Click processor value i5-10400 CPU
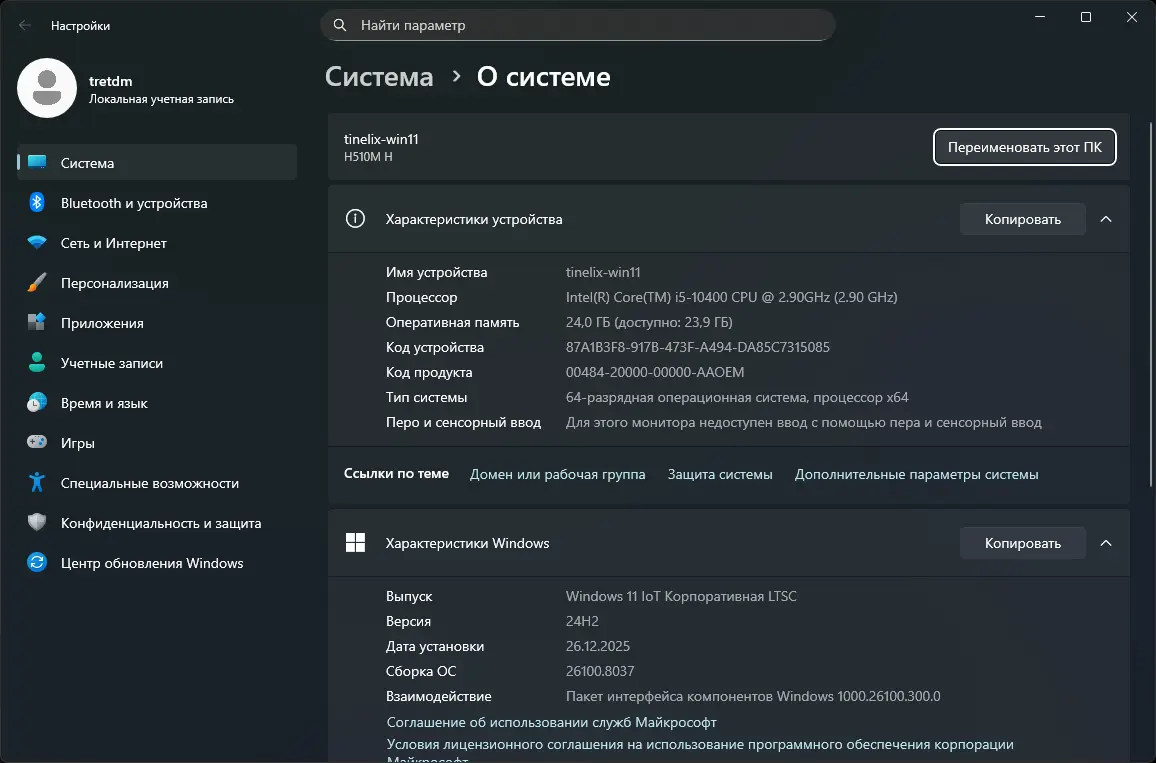This screenshot has height=763, width=1156. click(x=731, y=297)
